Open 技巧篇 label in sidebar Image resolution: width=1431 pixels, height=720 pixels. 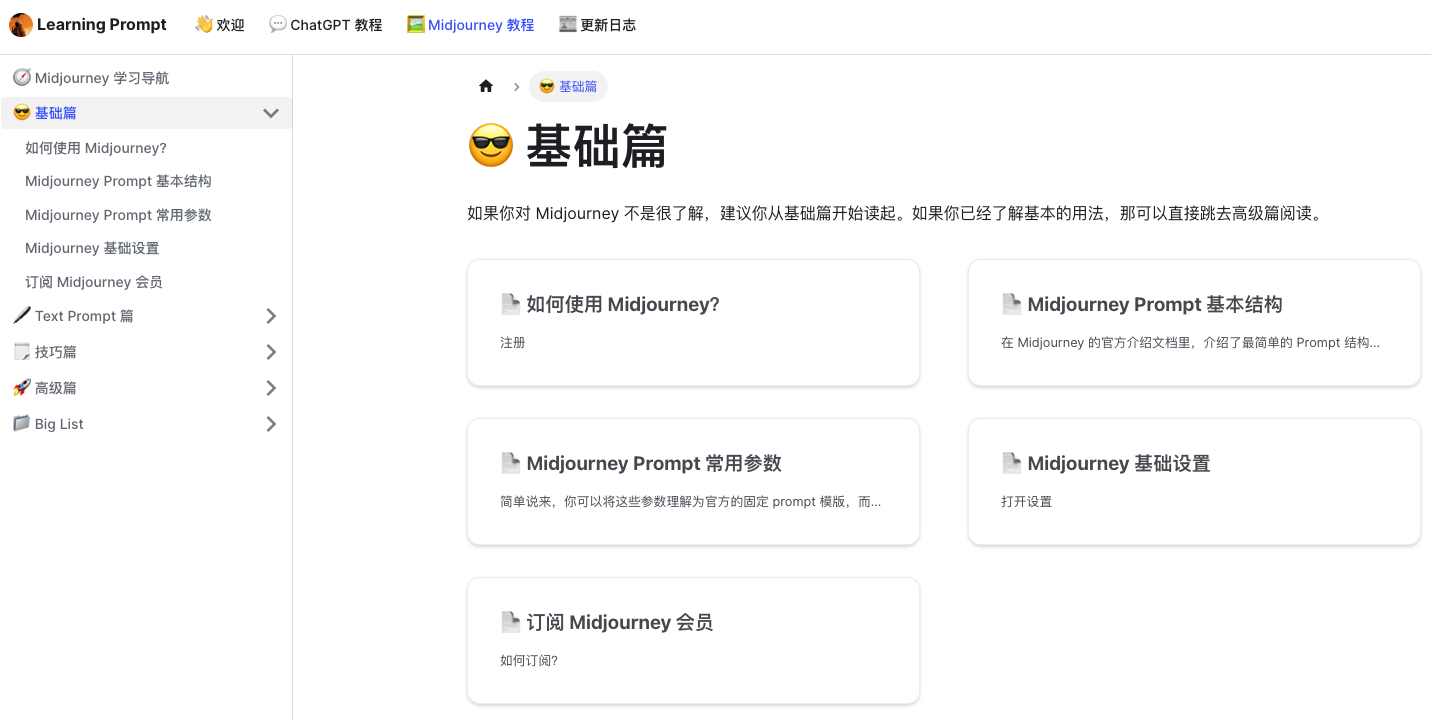pyautogui.click(x=56, y=352)
